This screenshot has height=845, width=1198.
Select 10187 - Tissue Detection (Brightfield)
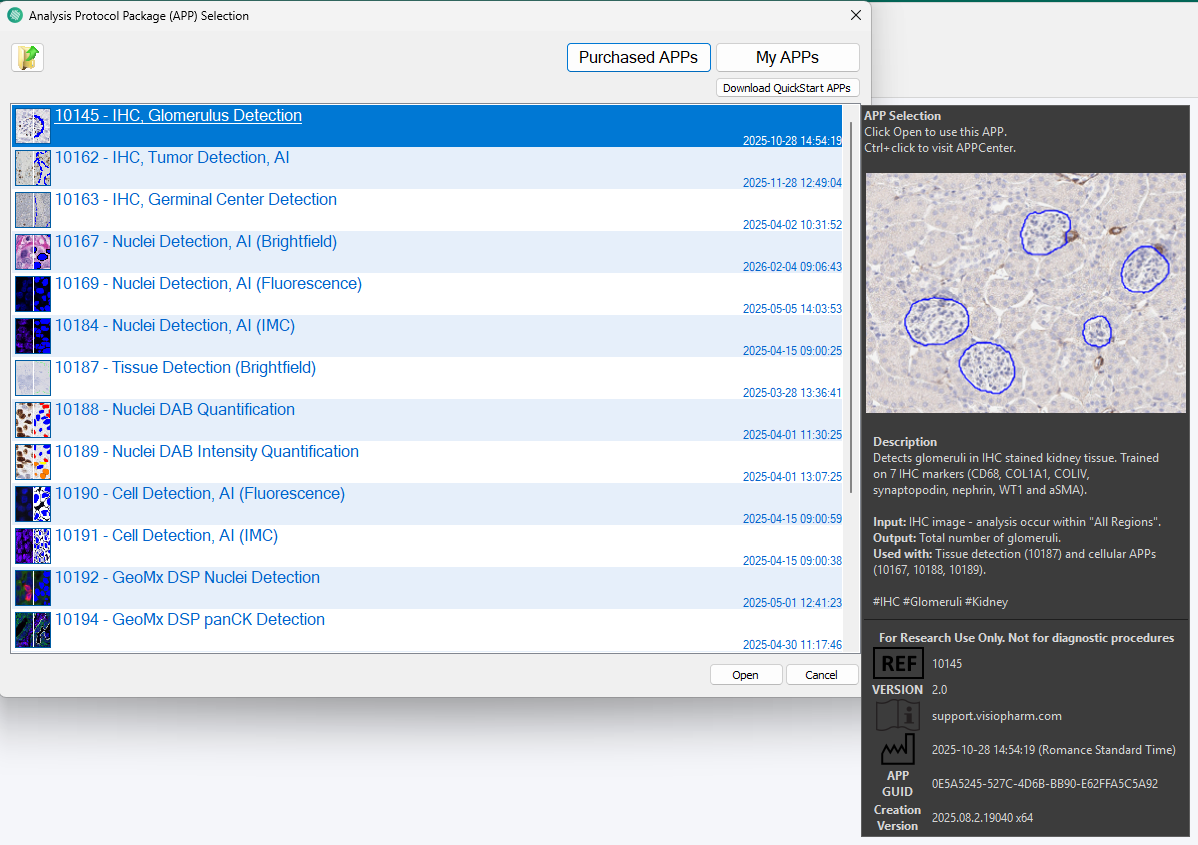186,367
